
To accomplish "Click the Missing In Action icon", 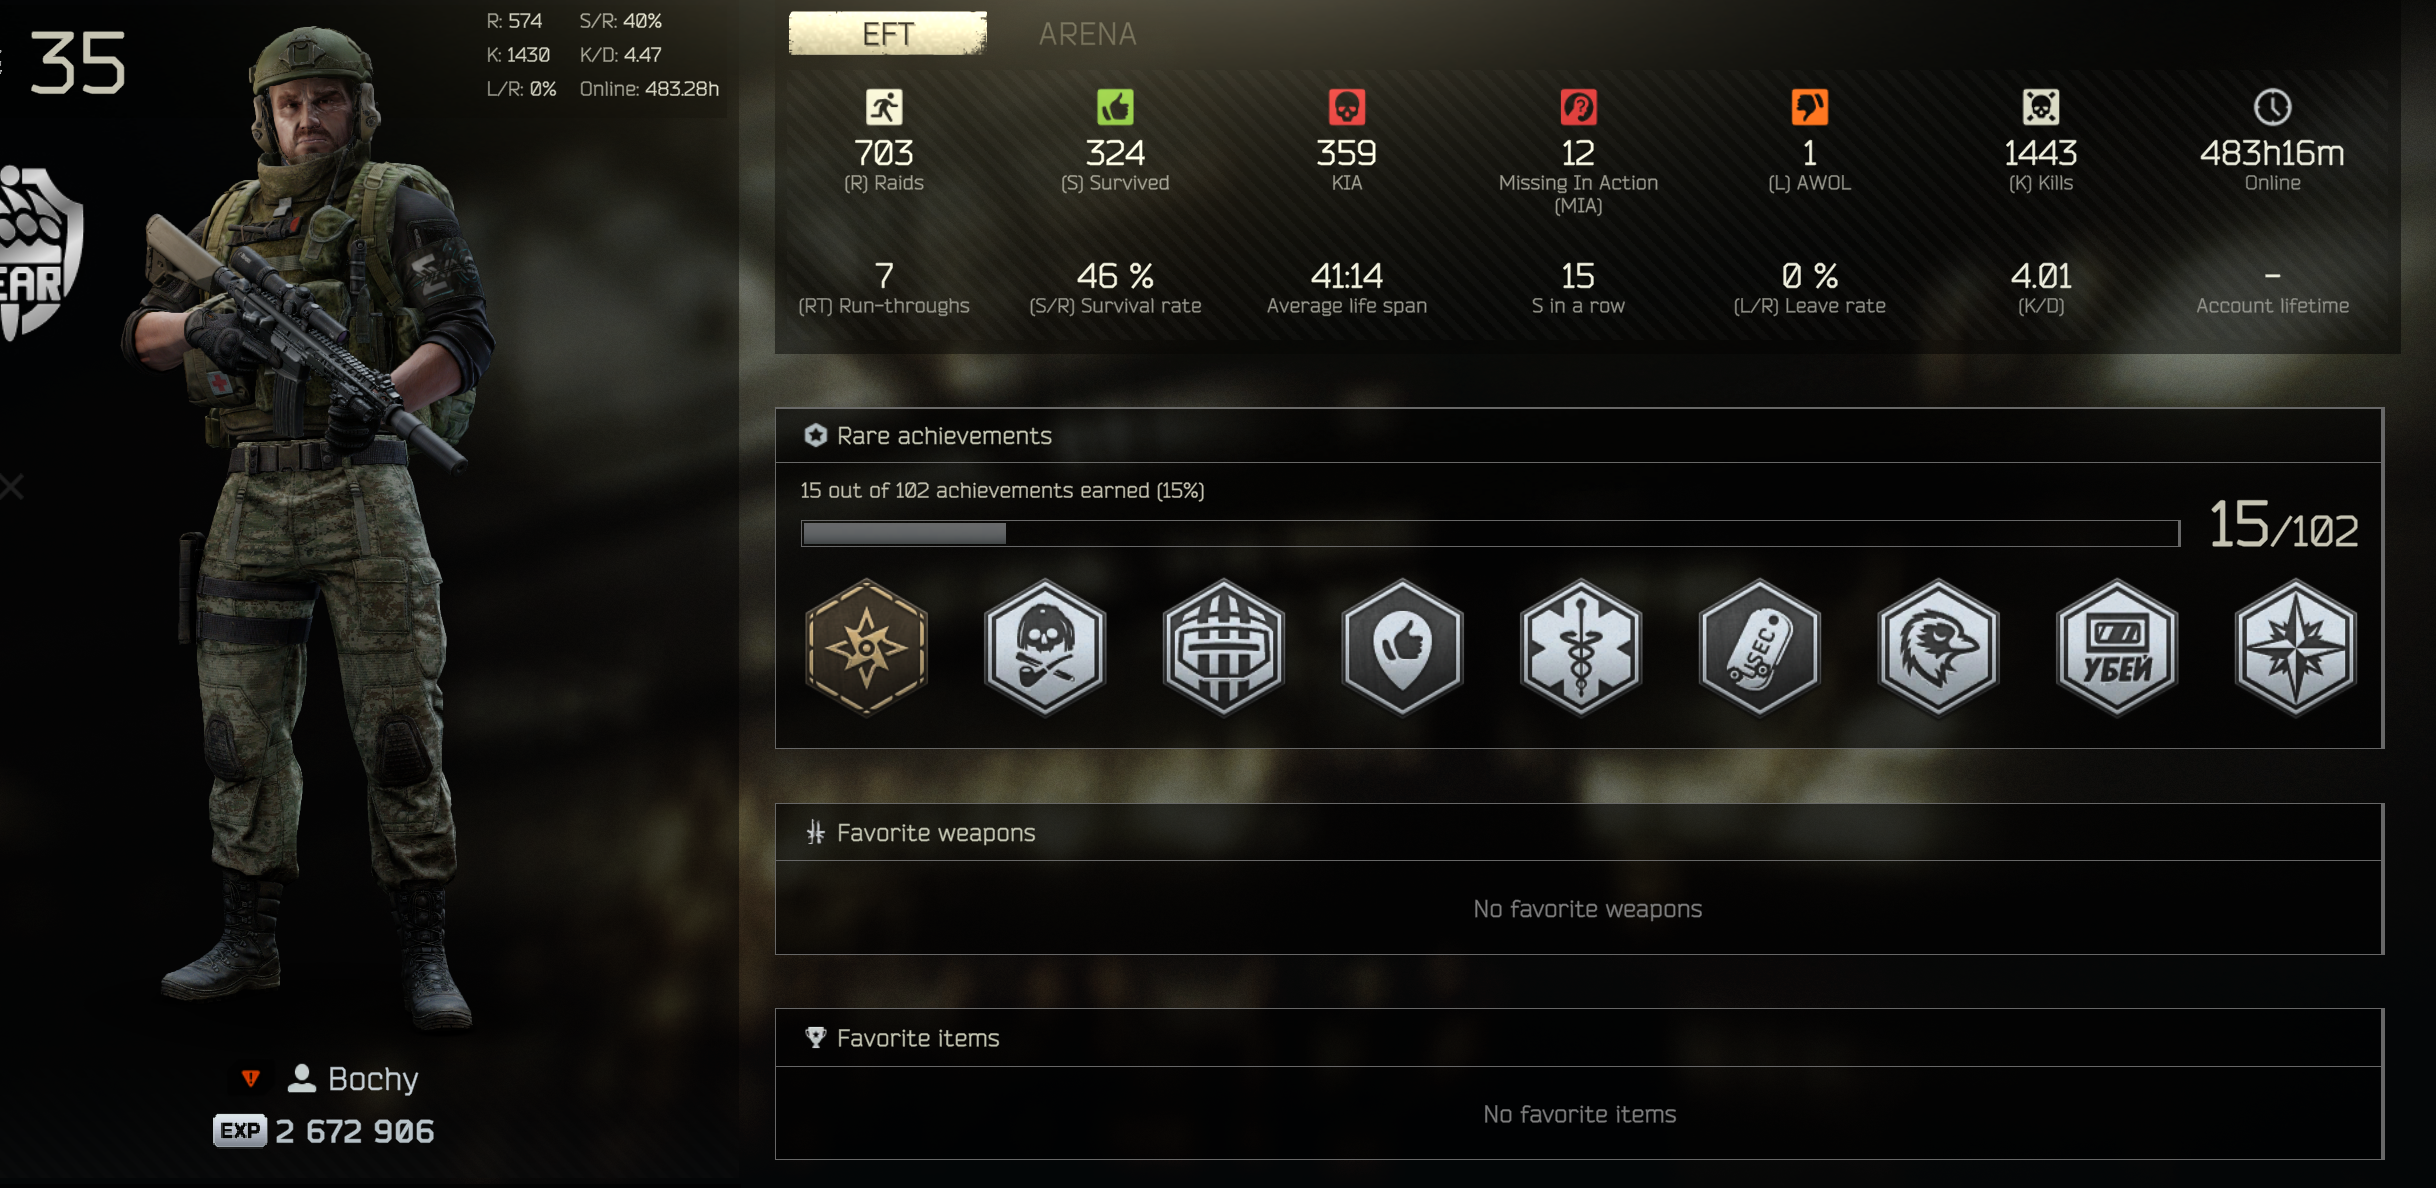I will 1578,106.
